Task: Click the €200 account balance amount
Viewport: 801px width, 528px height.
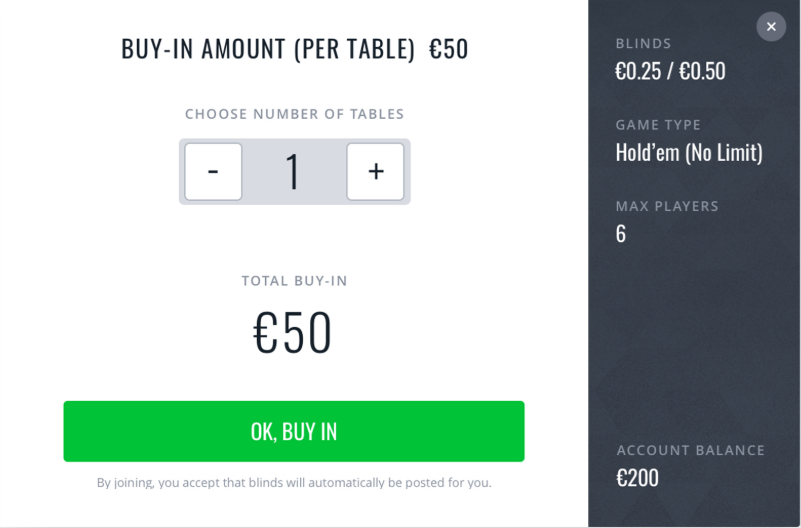Action: 637,478
